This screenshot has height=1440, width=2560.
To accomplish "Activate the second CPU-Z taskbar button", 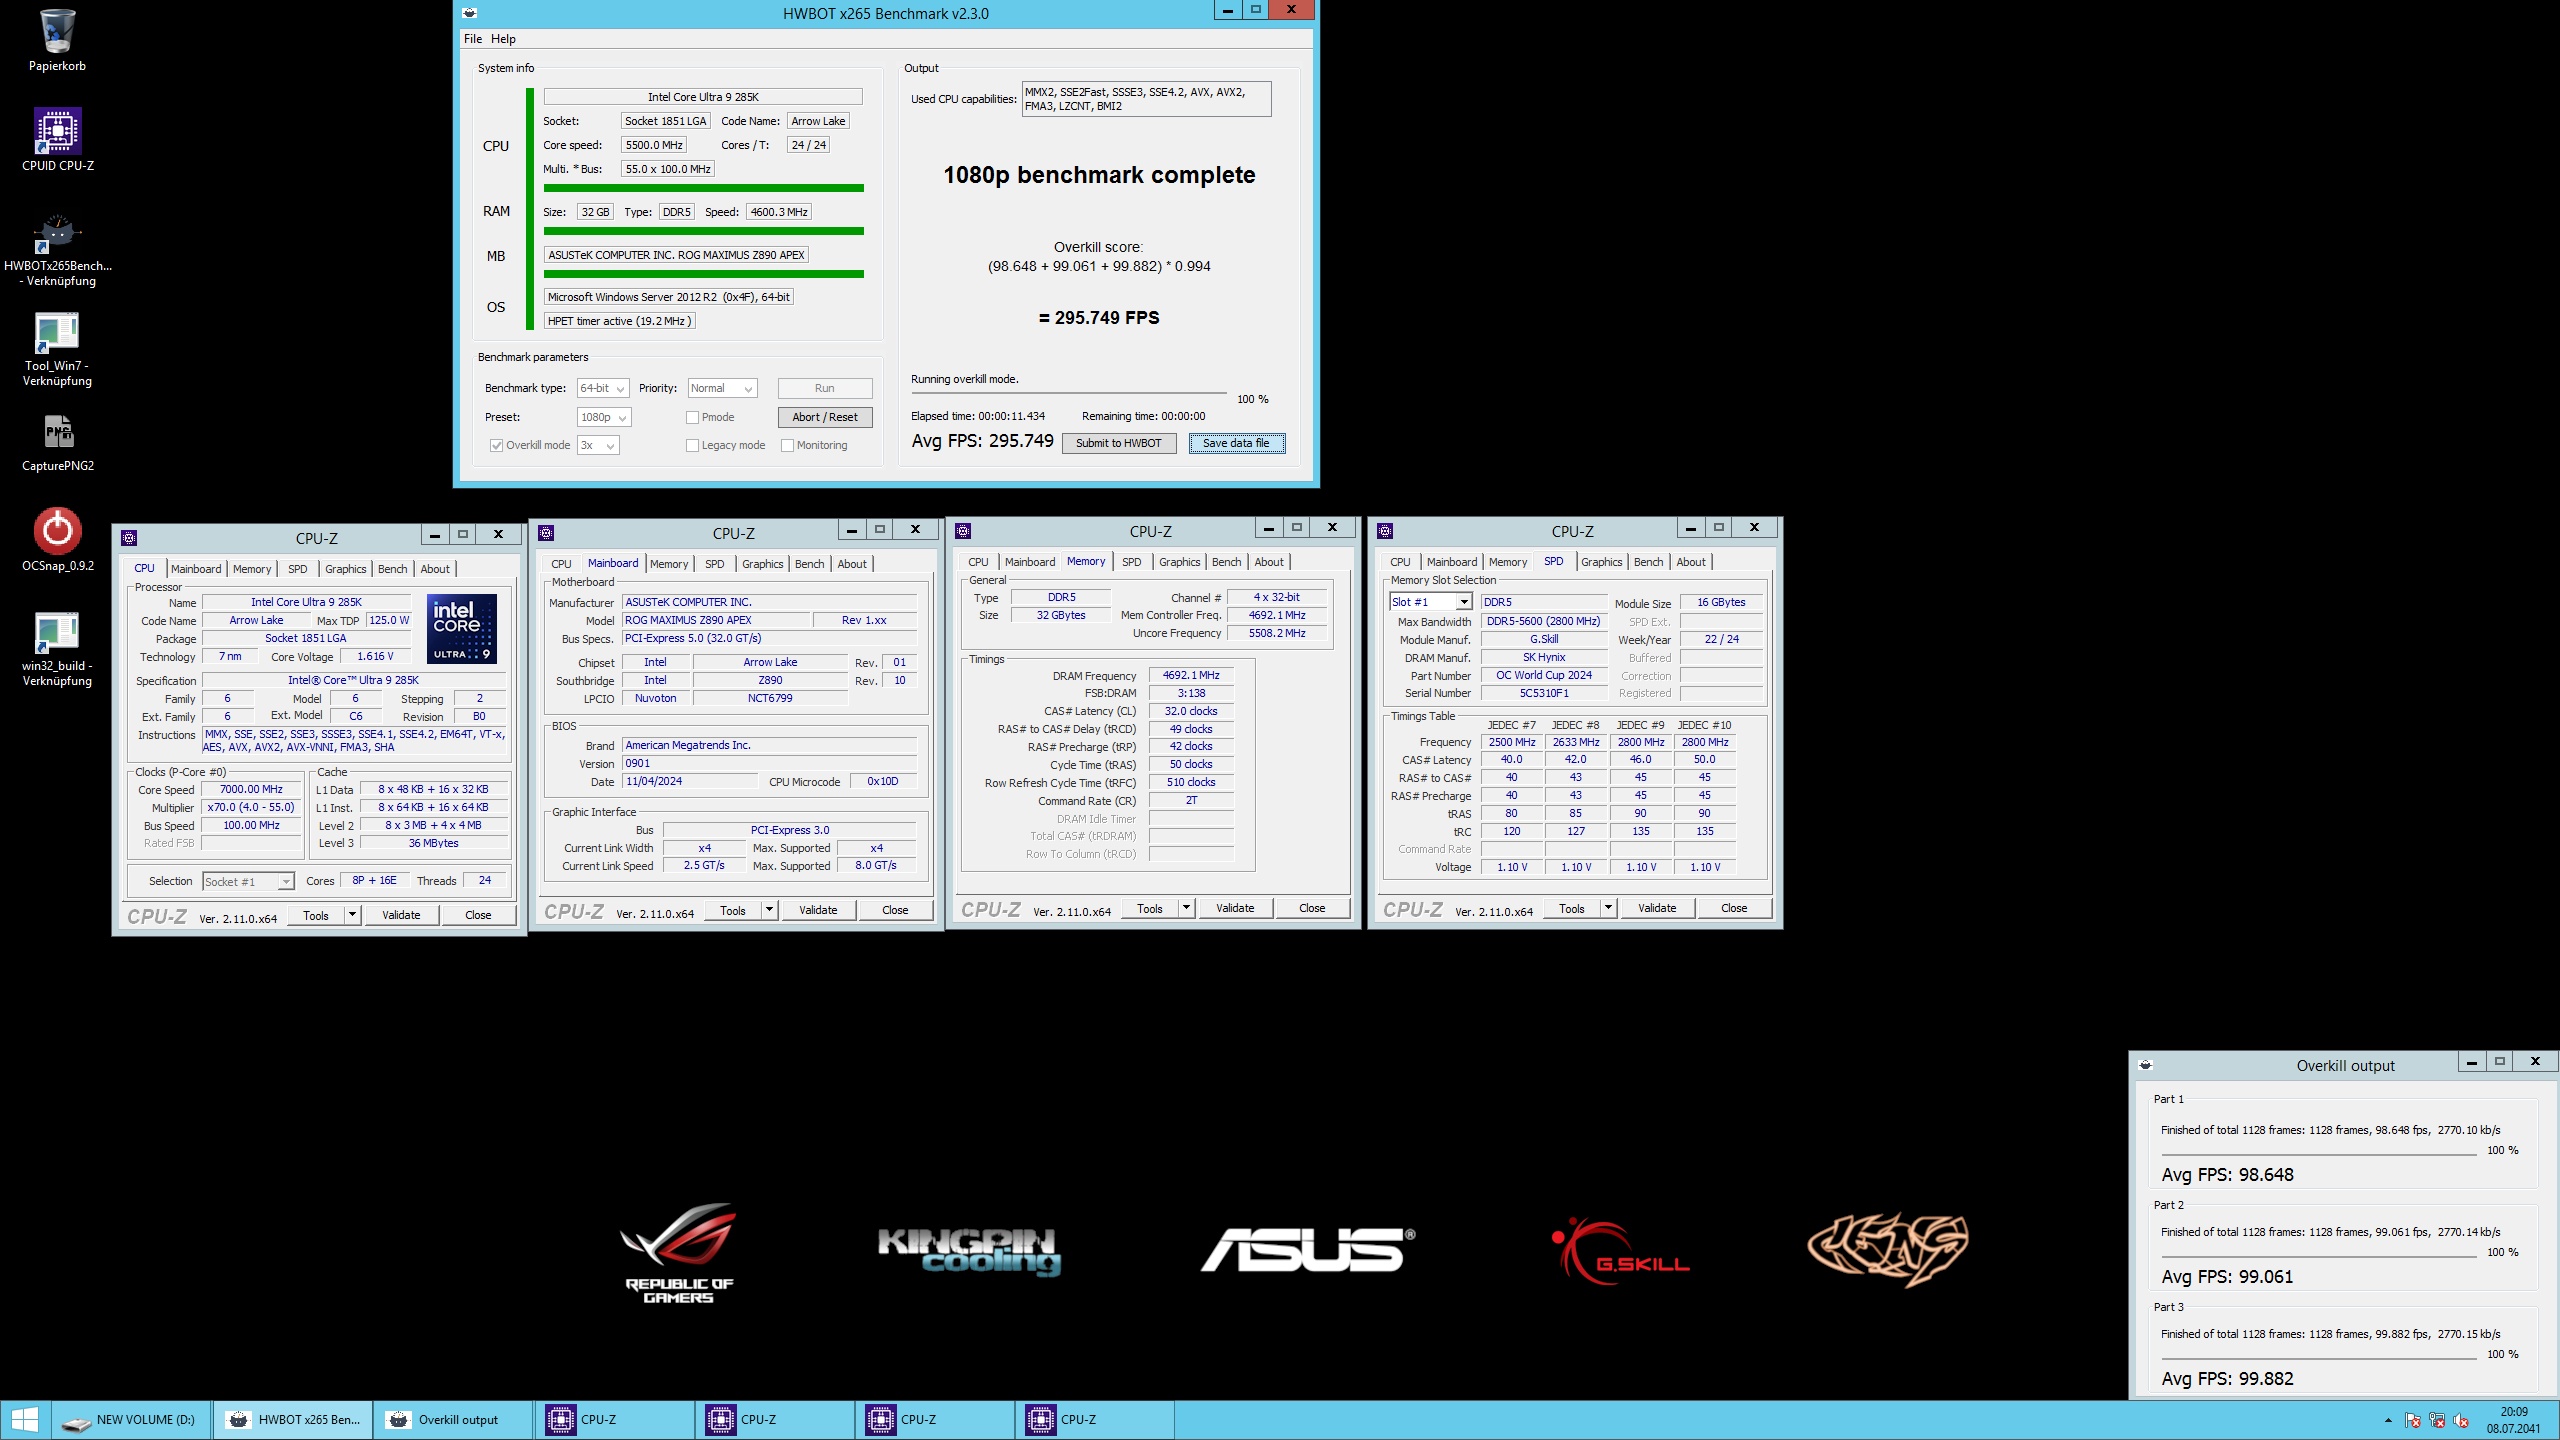I will click(x=772, y=1419).
